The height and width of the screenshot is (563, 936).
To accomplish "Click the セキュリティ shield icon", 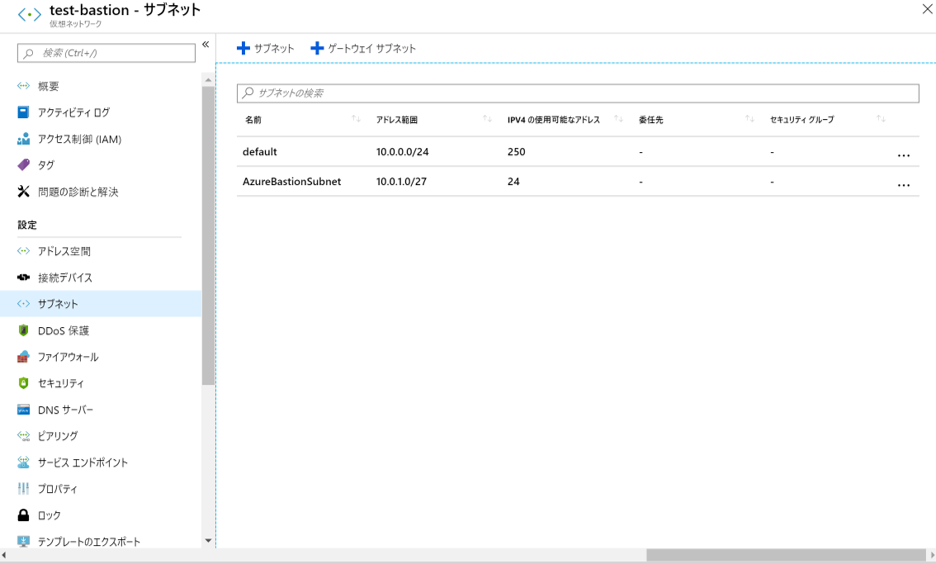I will [23, 383].
